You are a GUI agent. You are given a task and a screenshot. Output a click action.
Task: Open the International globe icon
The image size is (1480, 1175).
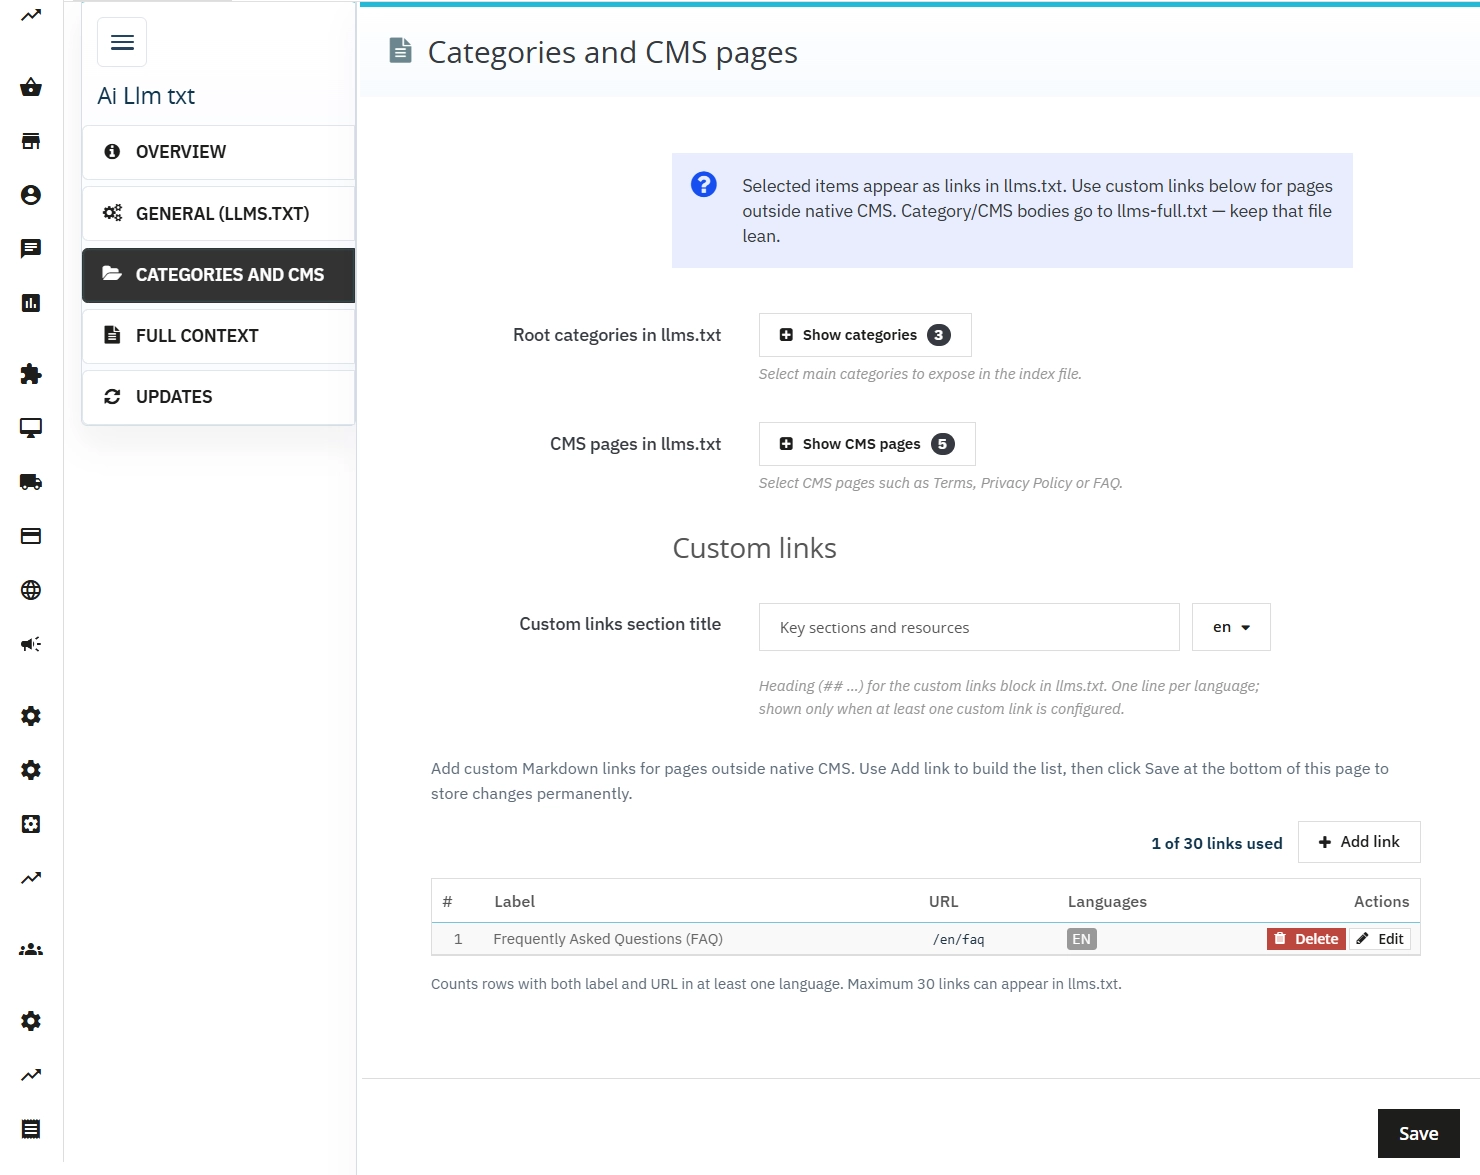coord(31,590)
